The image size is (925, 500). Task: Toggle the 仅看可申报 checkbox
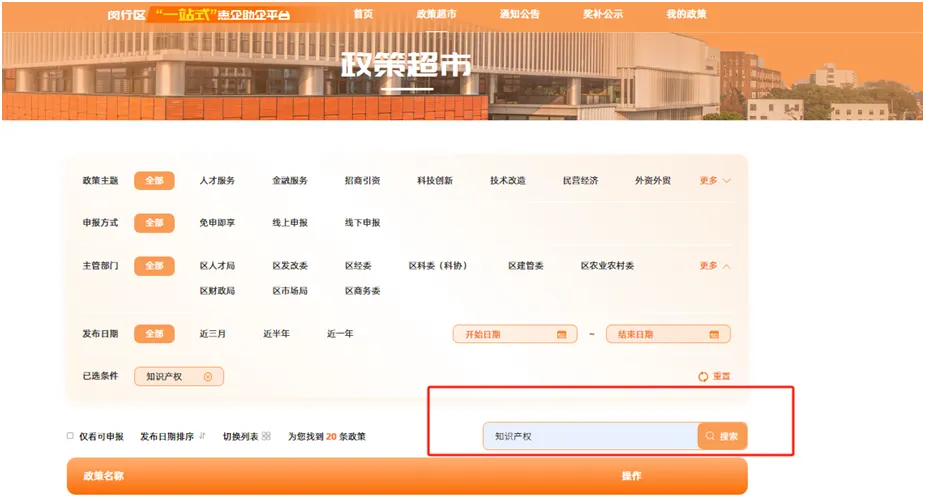[x=70, y=436]
